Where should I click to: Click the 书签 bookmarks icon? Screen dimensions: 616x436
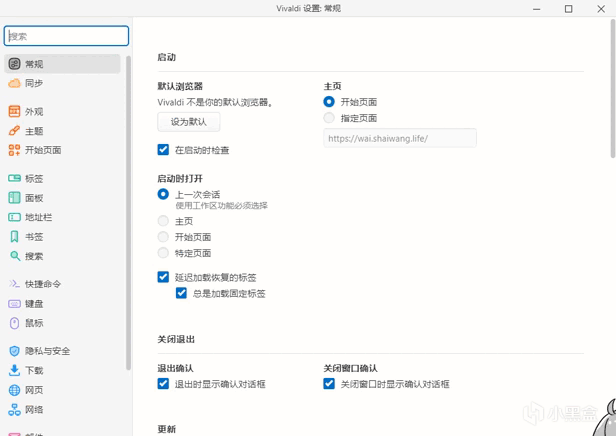[x=14, y=237]
